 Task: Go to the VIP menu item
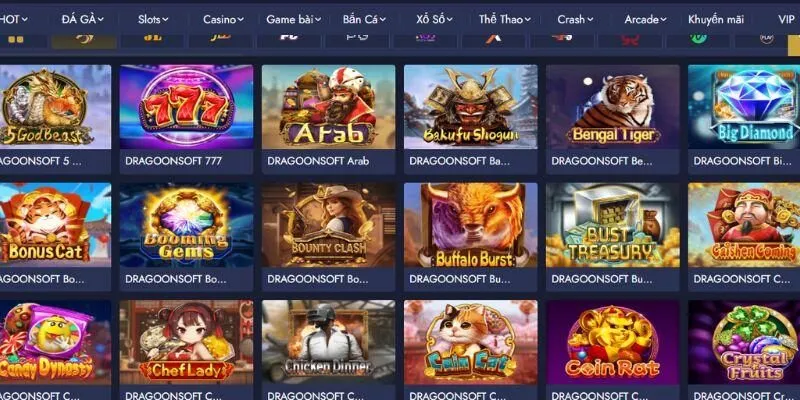pyautogui.click(x=786, y=19)
